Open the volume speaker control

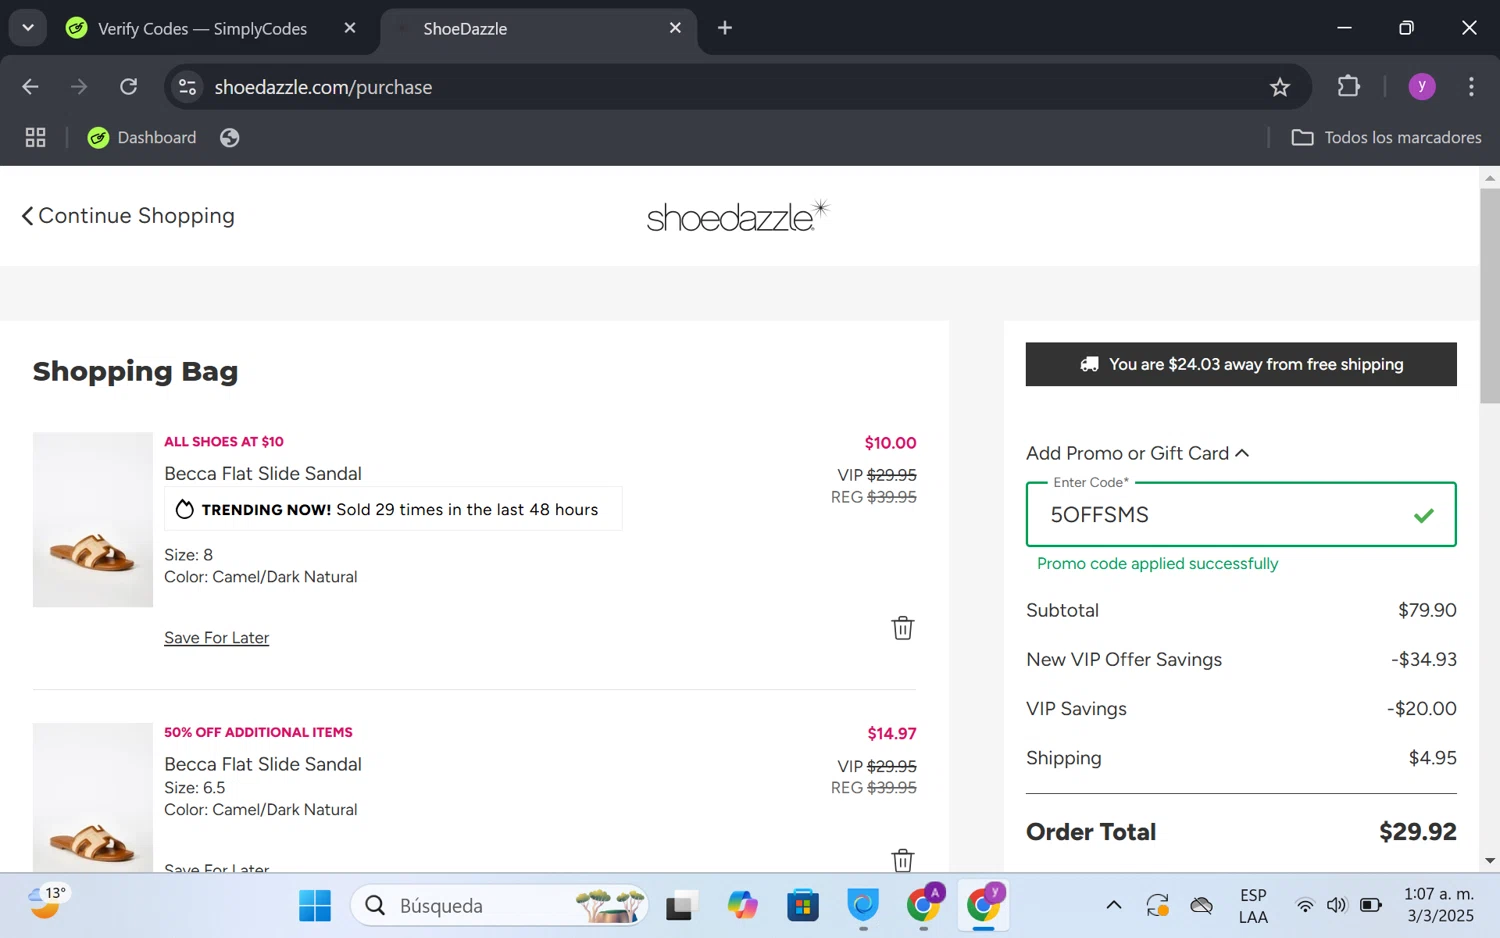coord(1337,906)
